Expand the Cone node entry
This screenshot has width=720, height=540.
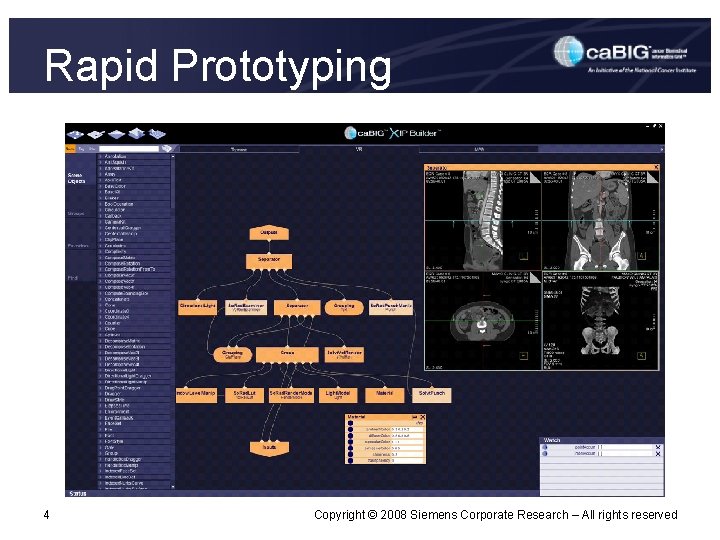click(x=101, y=305)
